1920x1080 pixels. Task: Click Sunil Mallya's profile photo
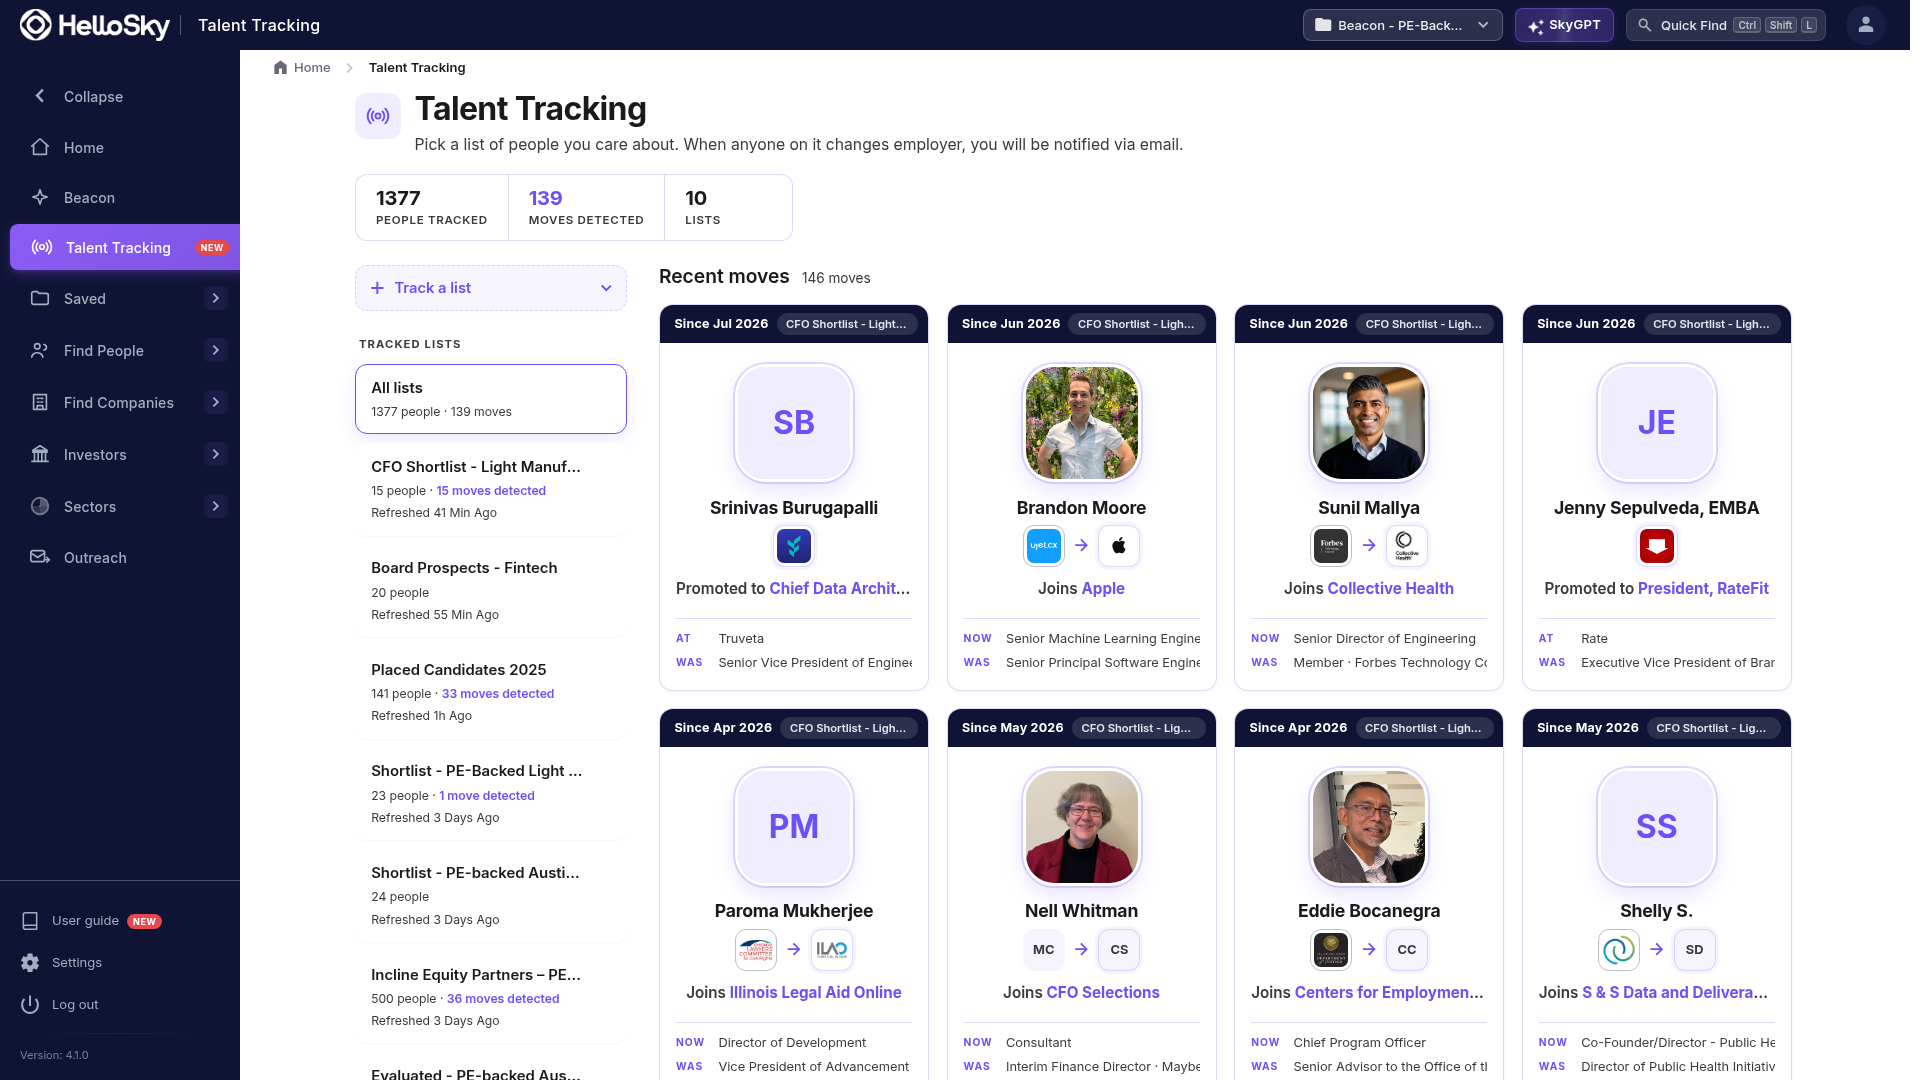pos(1369,422)
